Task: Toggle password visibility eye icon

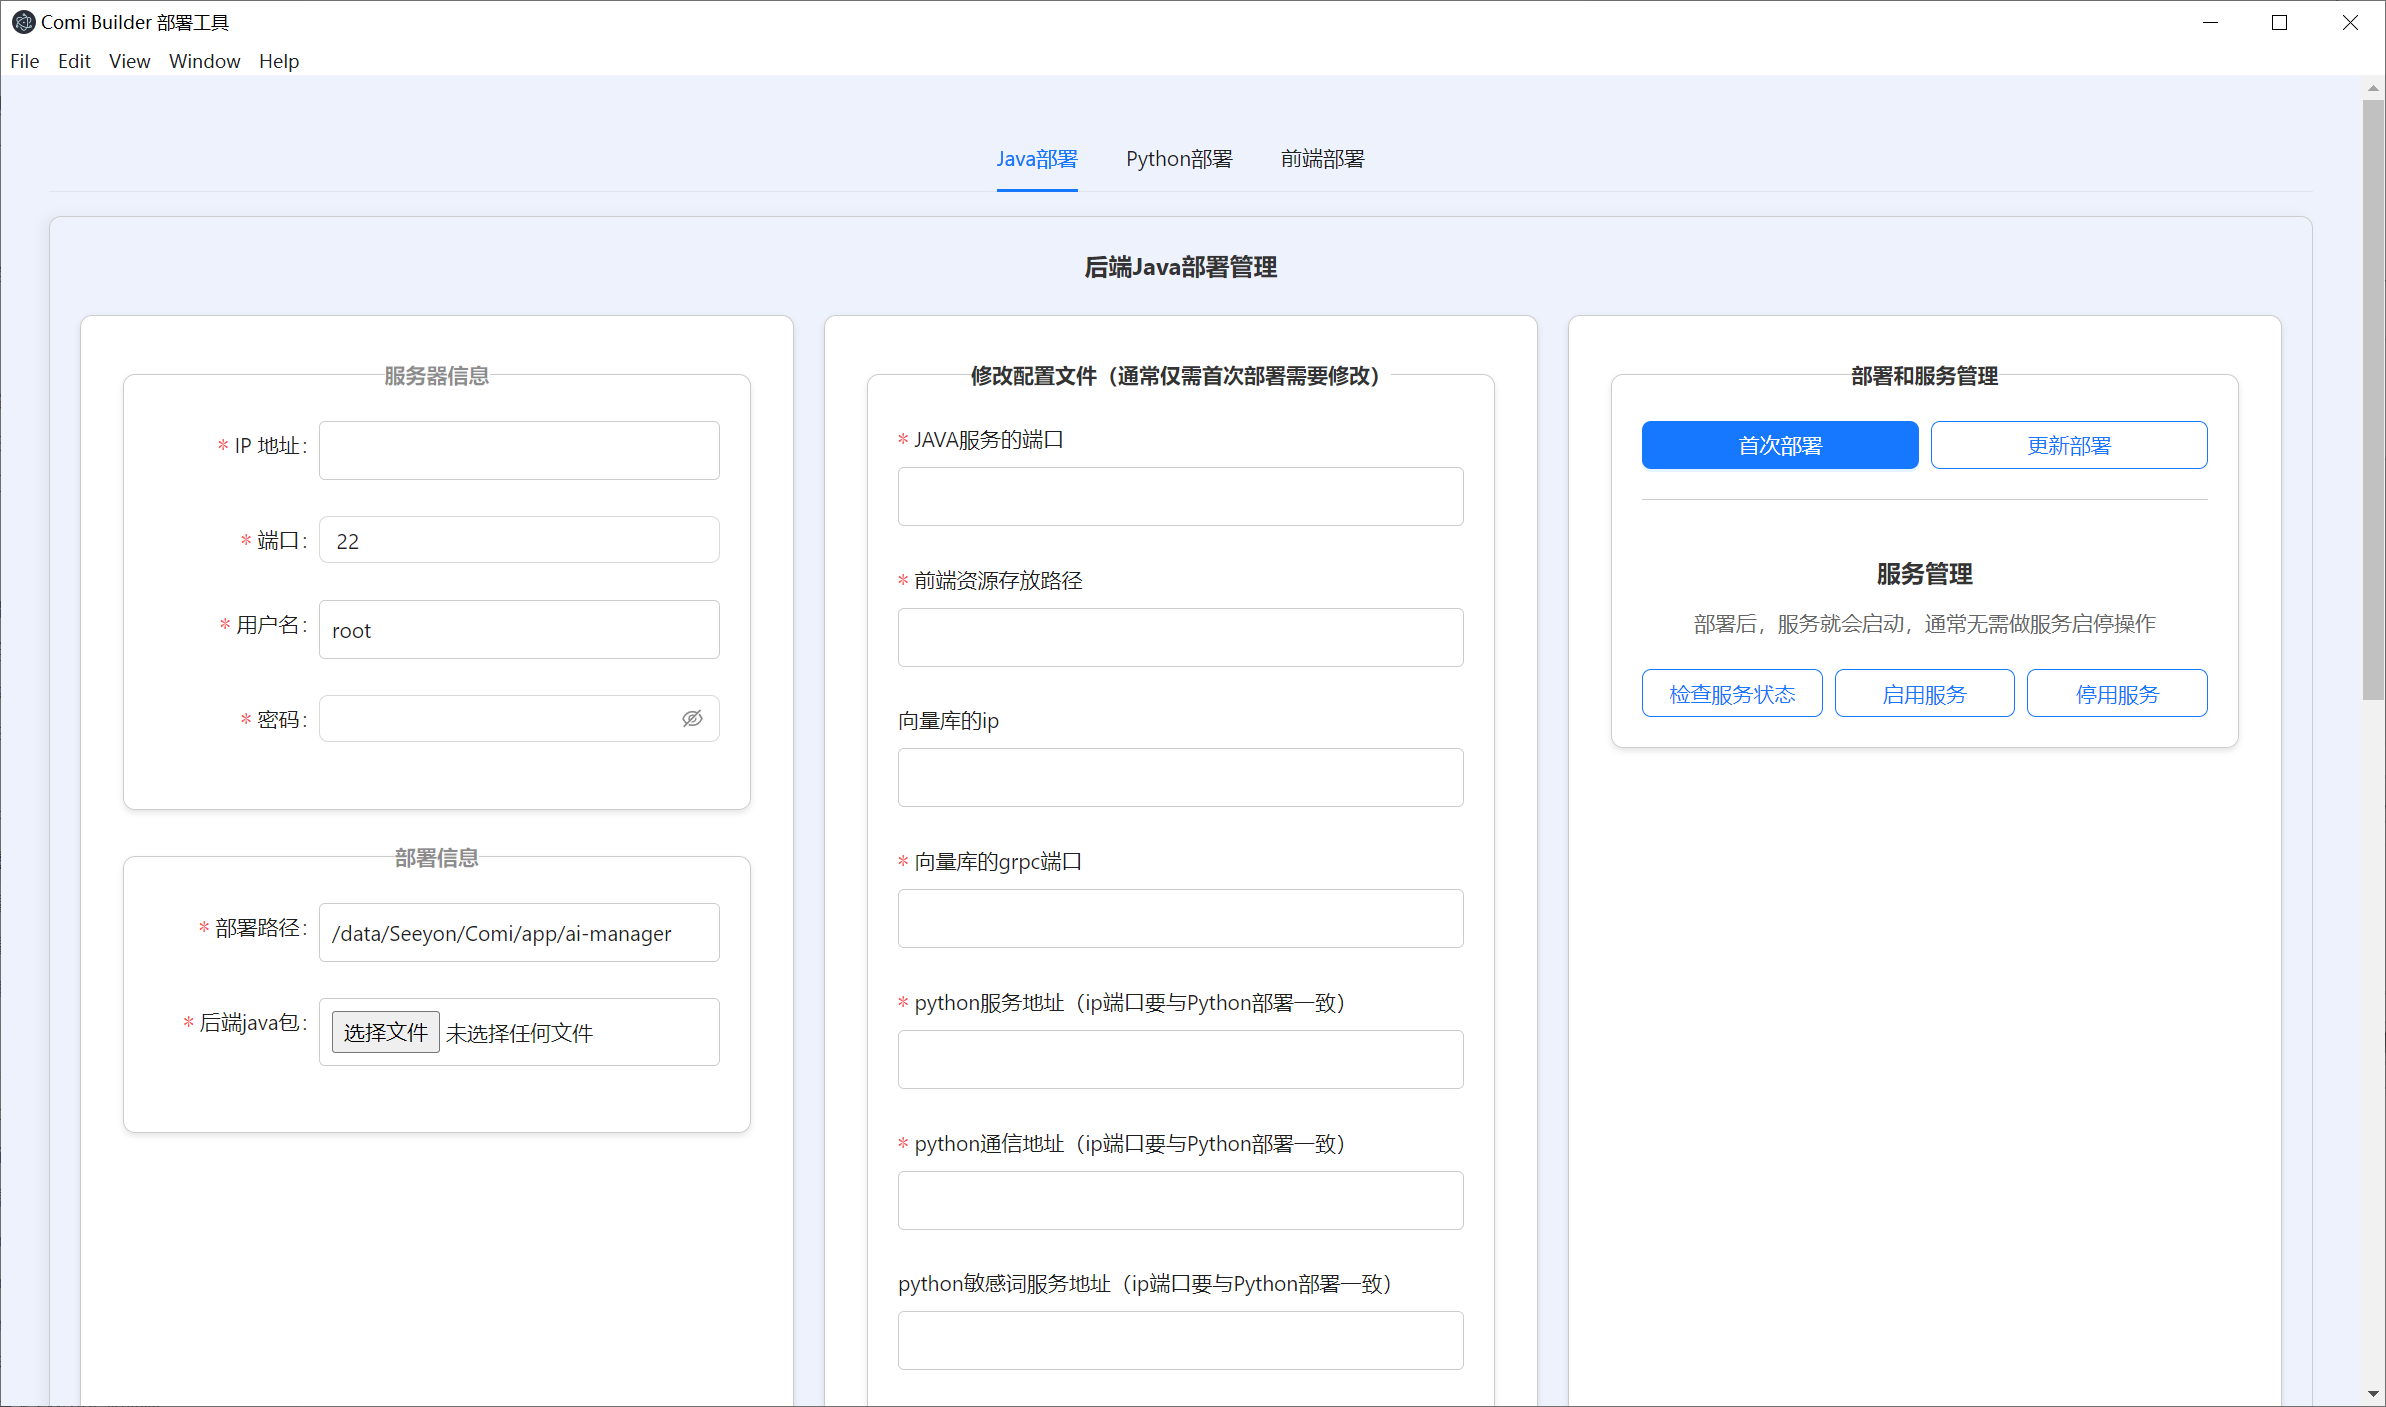Action: coord(692,719)
